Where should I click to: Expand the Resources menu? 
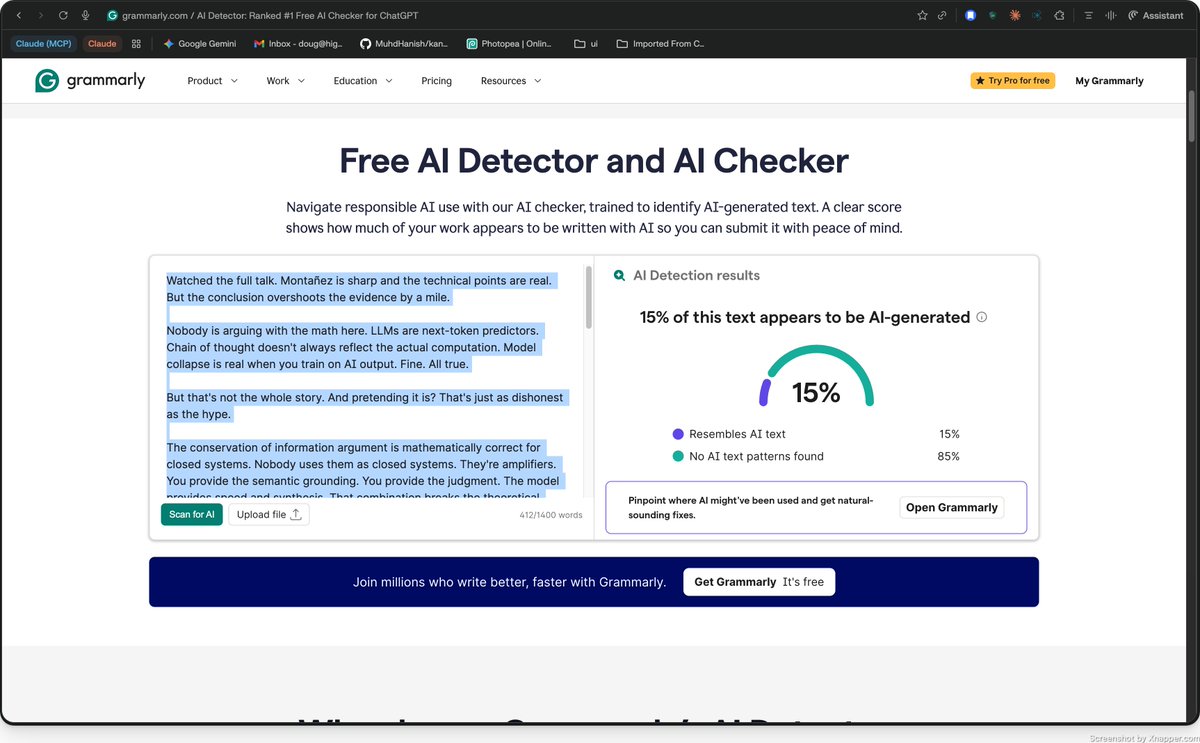tap(511, 81)
